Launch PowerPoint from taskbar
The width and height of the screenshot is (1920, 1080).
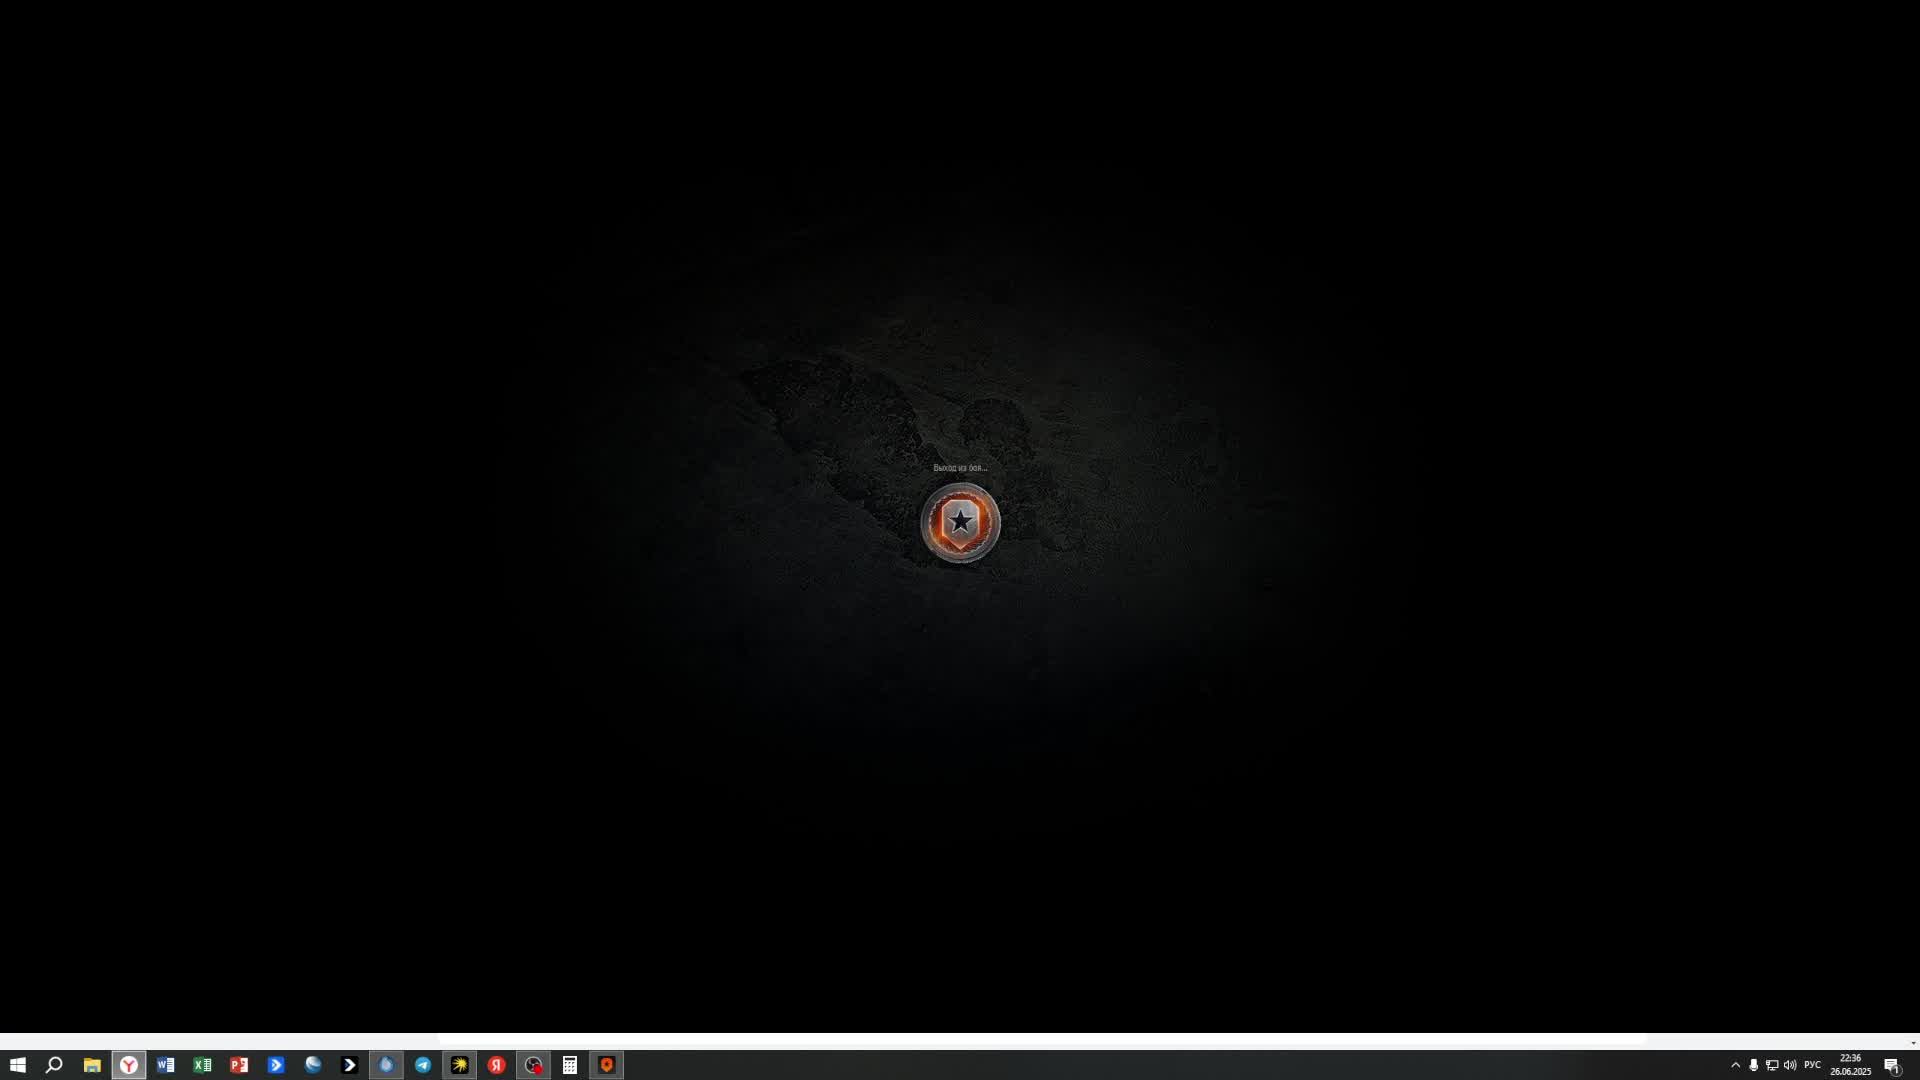[x=239, y=1065]
